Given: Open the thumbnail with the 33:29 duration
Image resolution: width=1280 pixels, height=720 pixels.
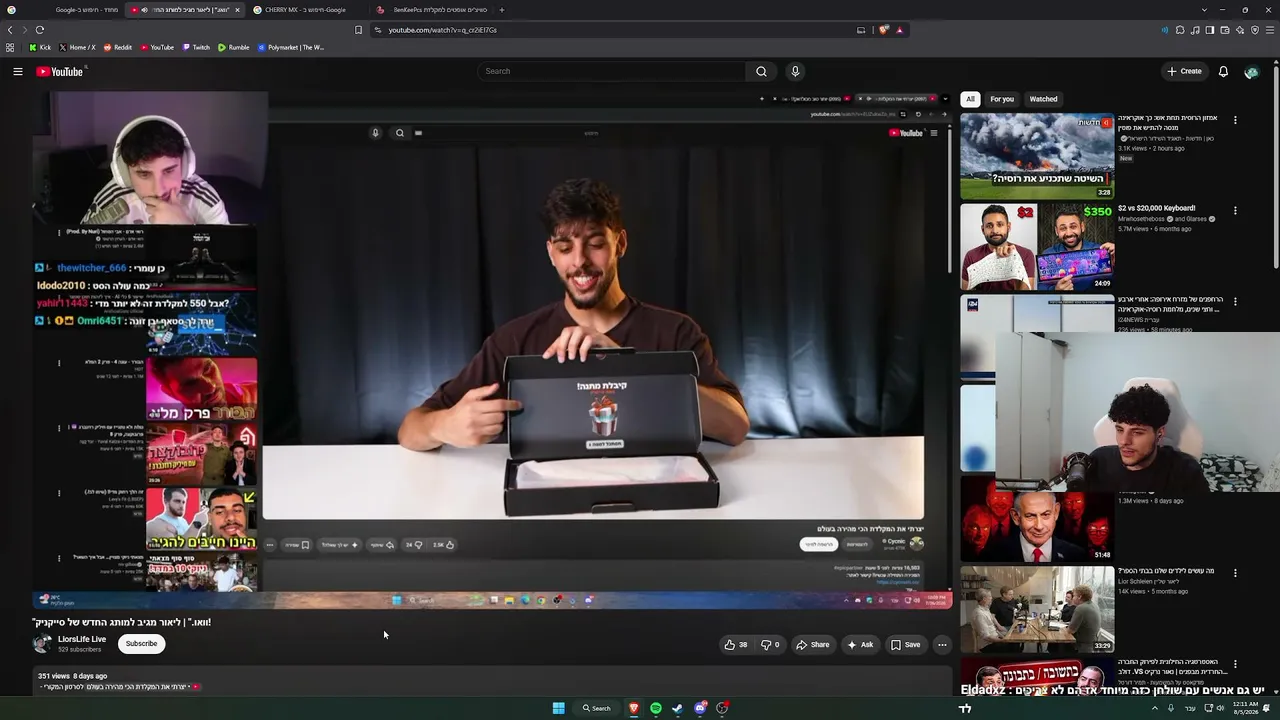Looking at the screenshot, I should [1037, 609].
